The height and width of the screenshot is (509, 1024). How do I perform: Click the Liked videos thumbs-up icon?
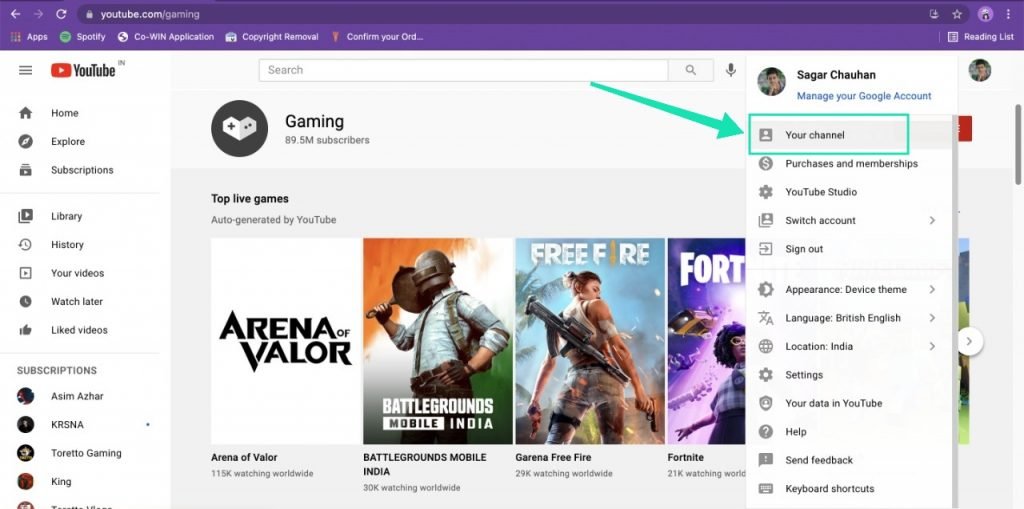coord(25,330)
